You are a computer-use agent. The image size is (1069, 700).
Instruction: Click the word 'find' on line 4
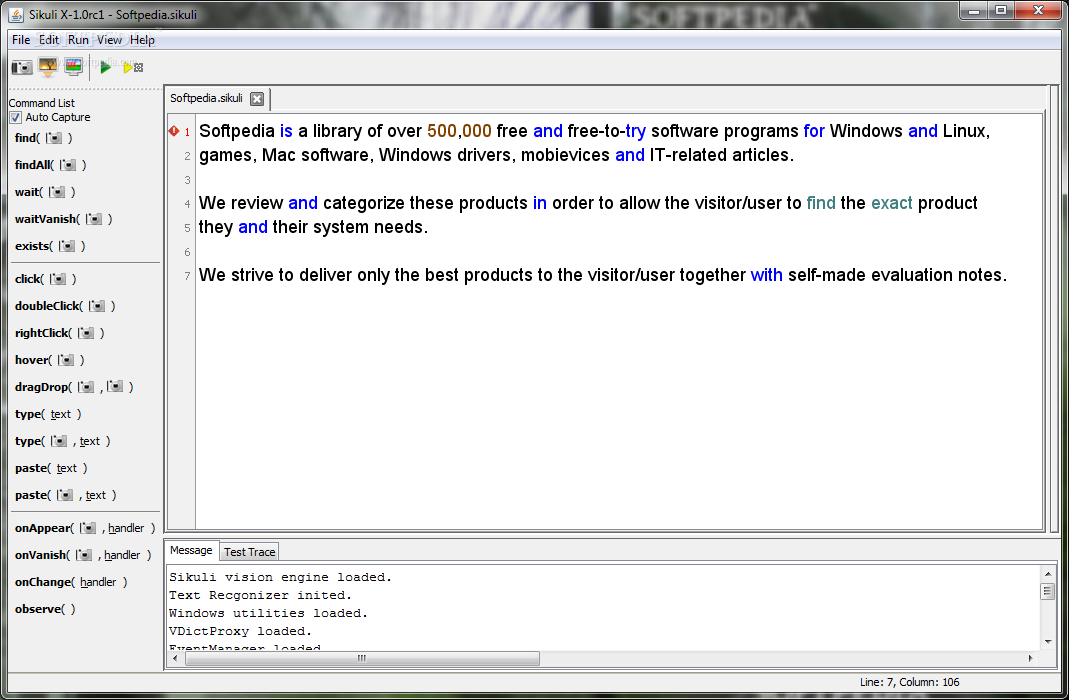click(x=821, y=203)
